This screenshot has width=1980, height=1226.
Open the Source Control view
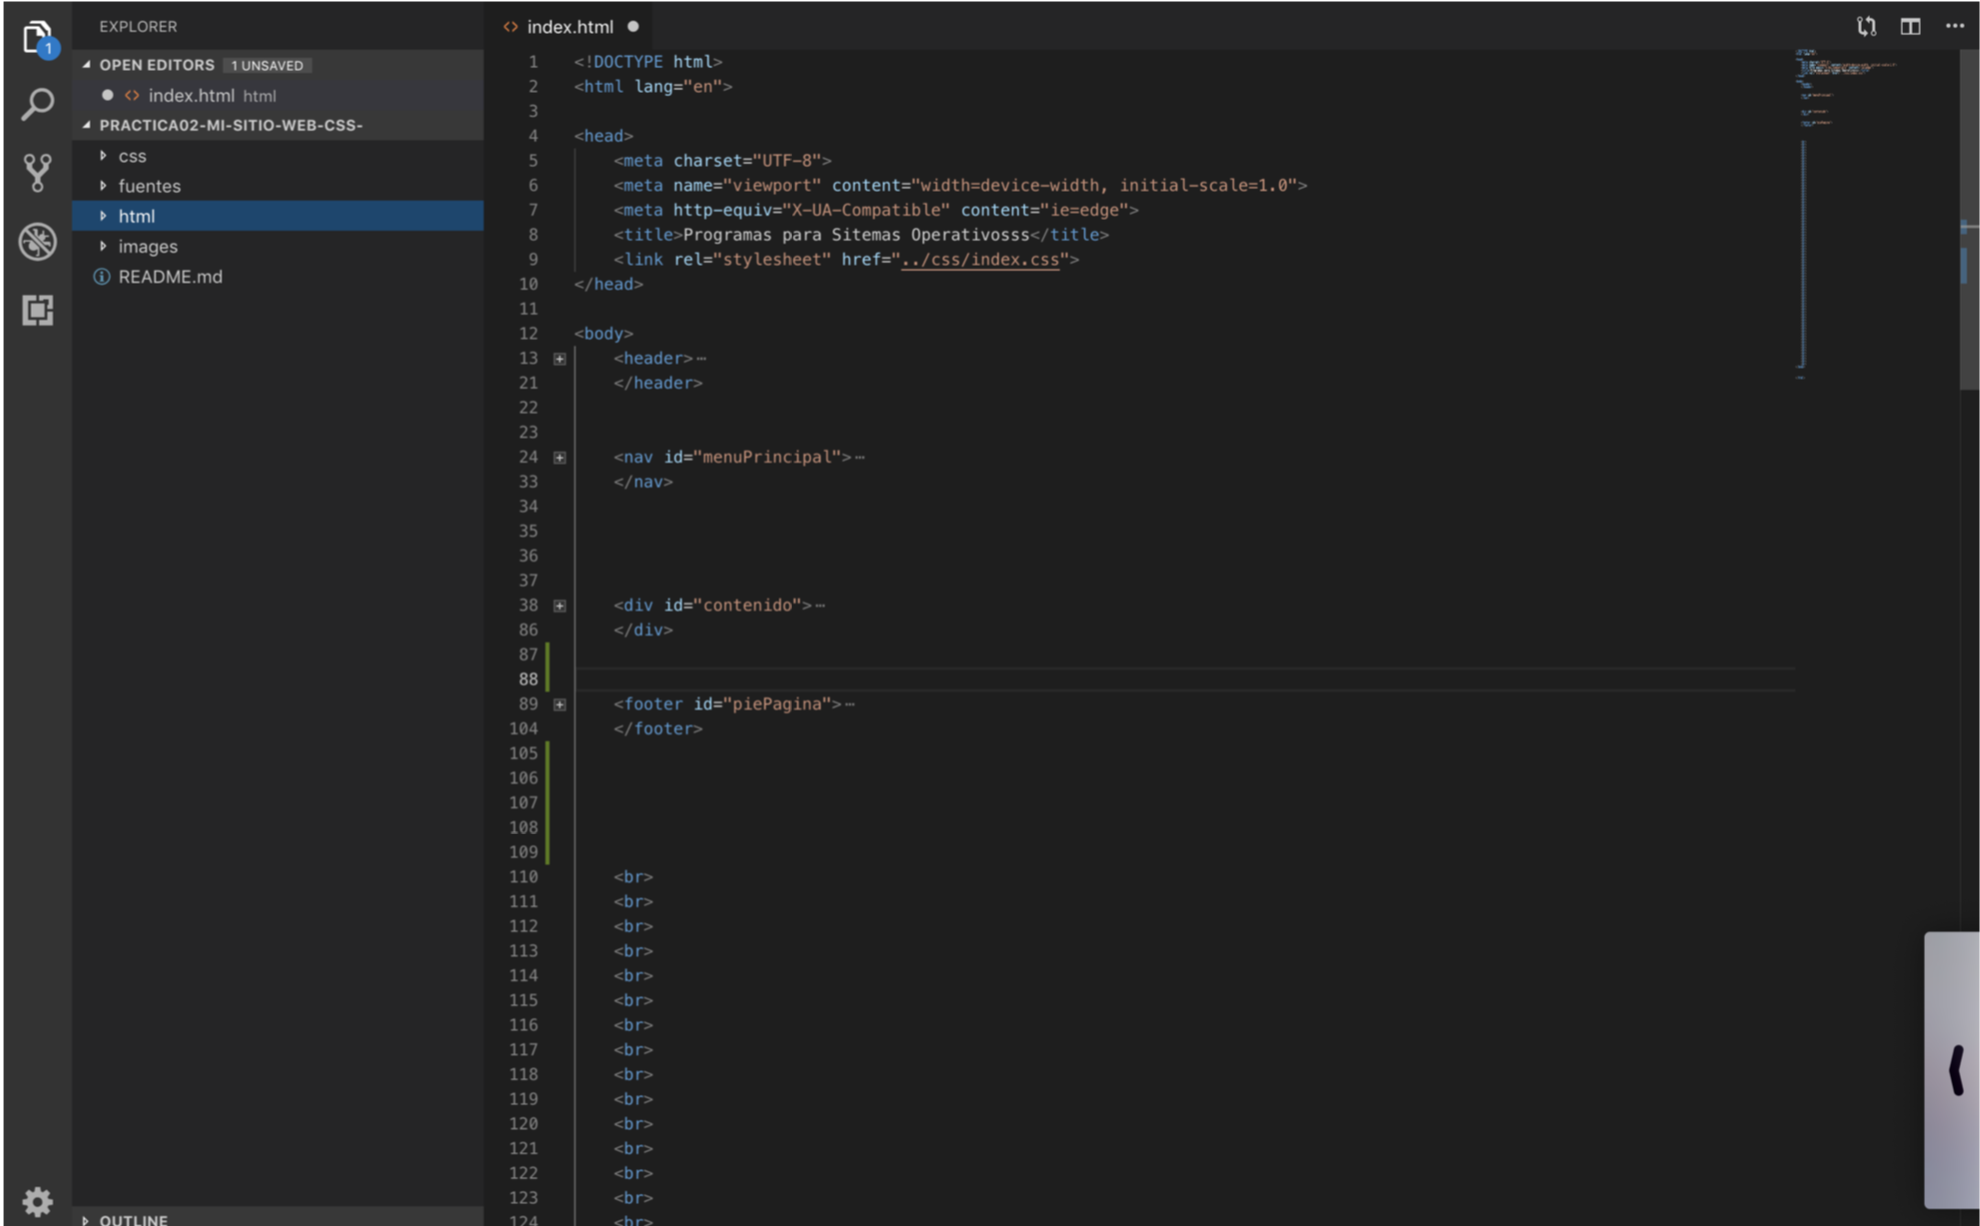coord(38,172)
